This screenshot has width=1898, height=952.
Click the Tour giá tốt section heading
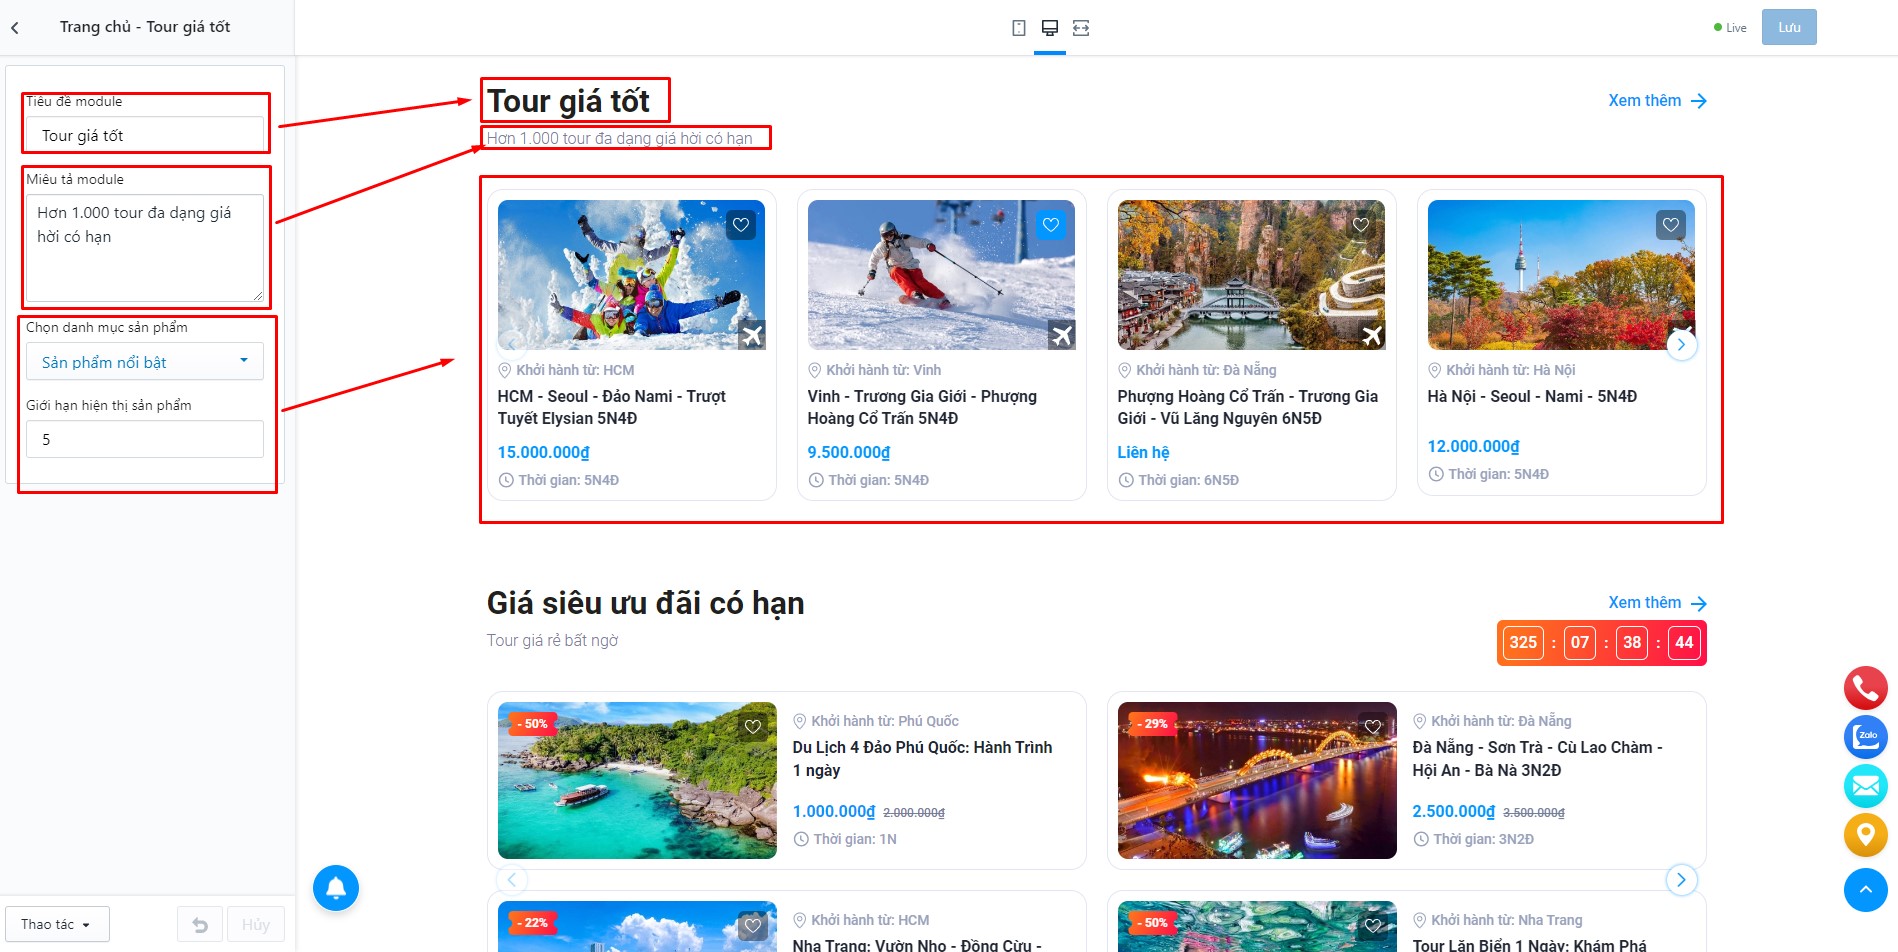tap(568, 101)
